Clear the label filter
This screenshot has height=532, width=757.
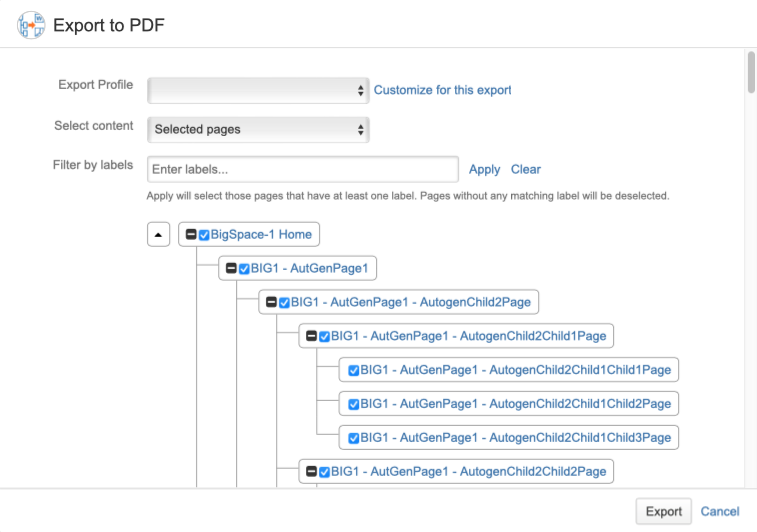526,169
